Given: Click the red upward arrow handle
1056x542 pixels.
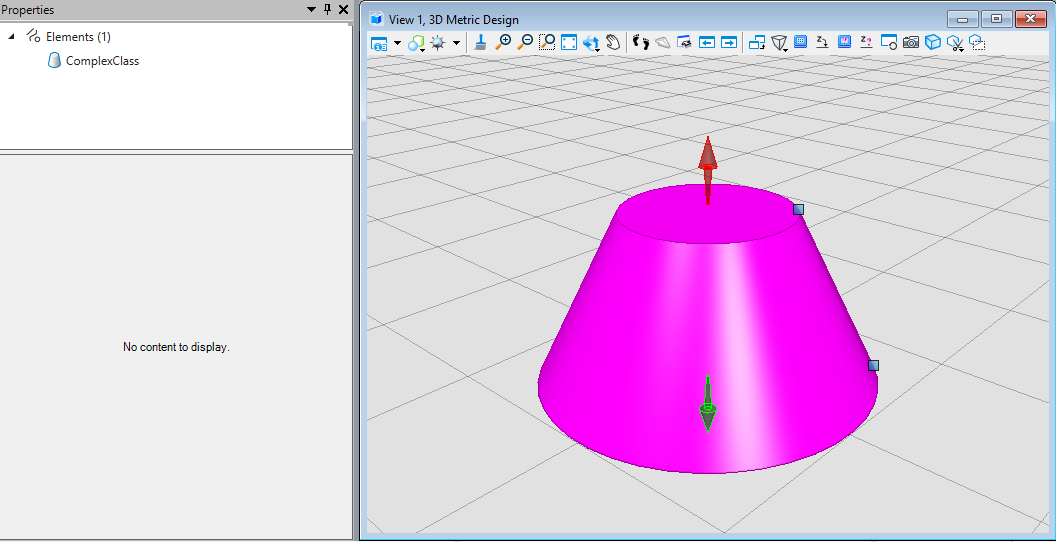Looking at the screenshot, I should click(707, 170).
